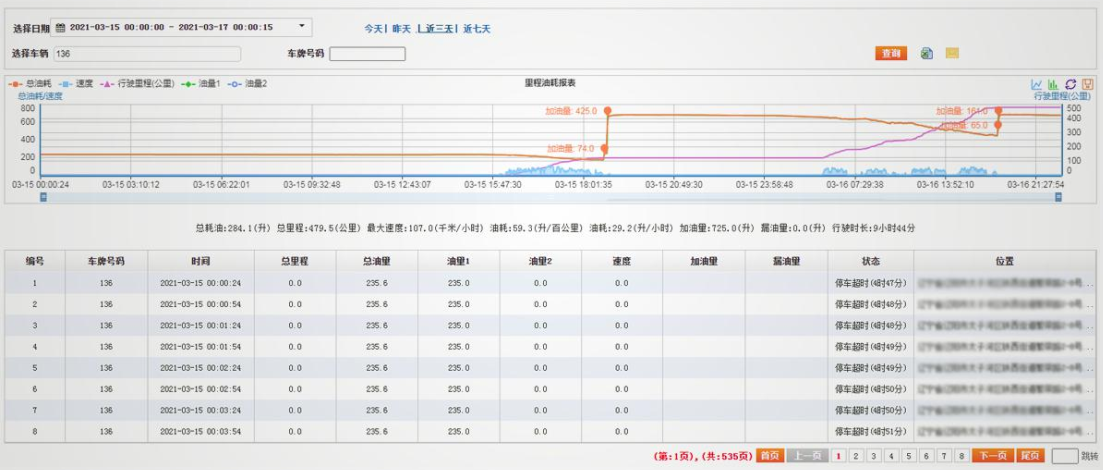Viewport: 1103px width, 470px height.
Task: Open page 4 in pagination
Action: pos(891,456)
